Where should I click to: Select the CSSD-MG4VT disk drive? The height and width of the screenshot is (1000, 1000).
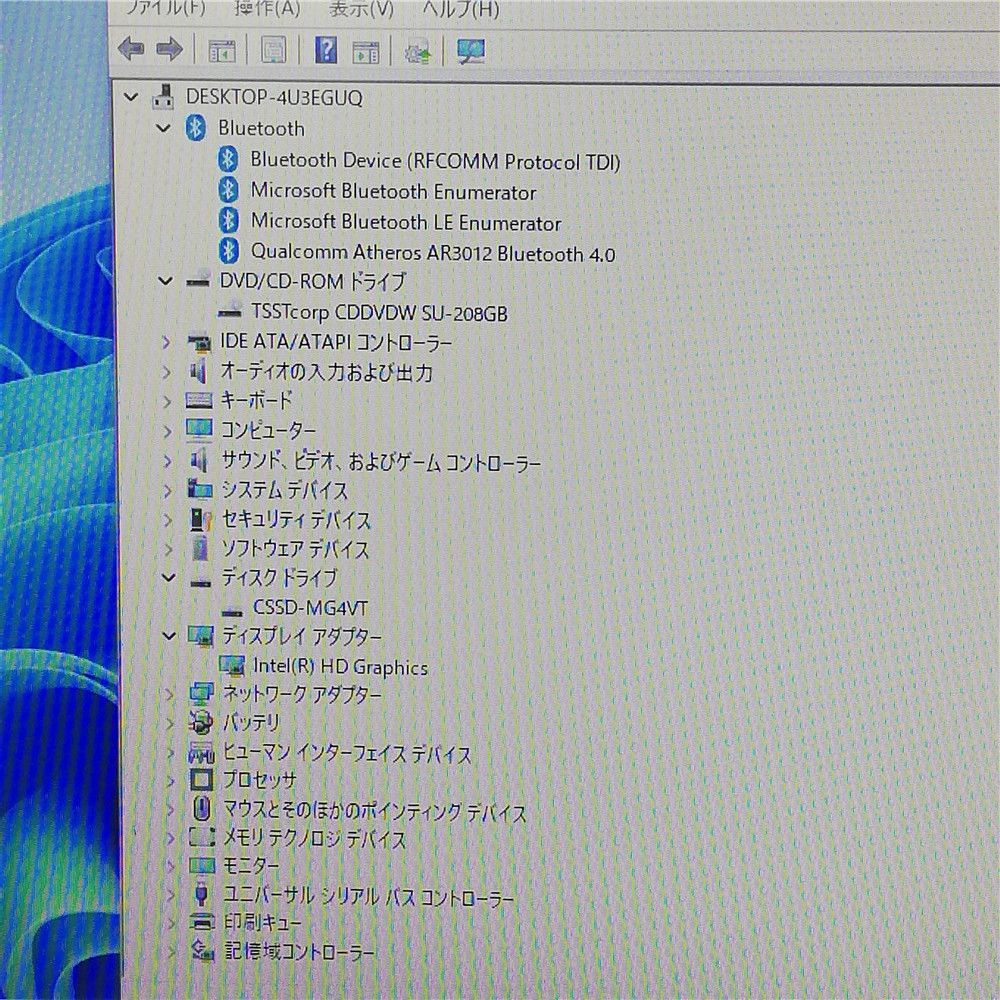(x=311, y=608)
